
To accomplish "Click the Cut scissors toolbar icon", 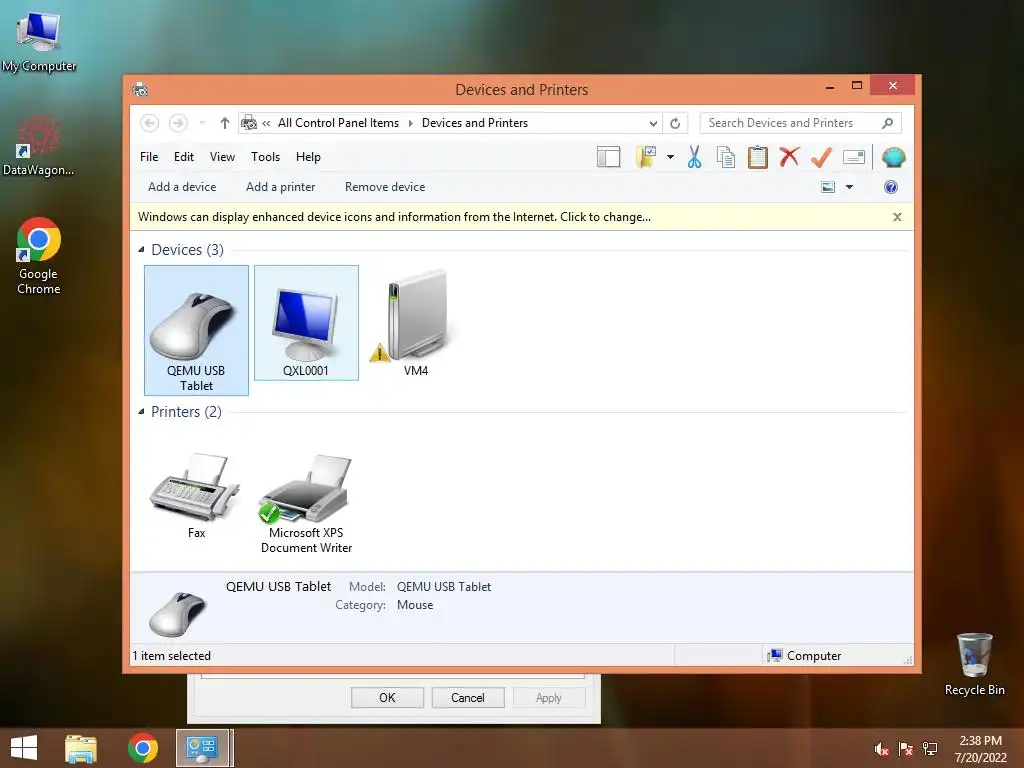I will pos(694,157).
